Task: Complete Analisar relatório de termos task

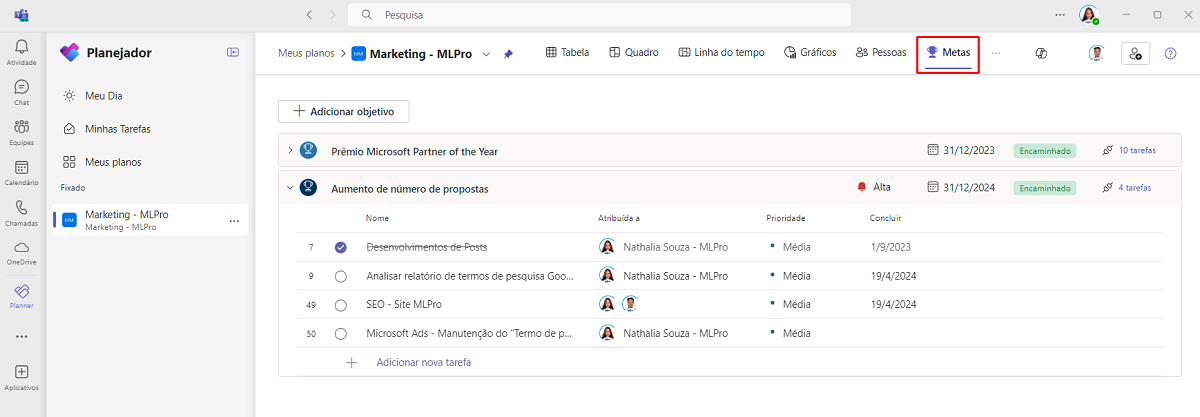Action: 340,276
